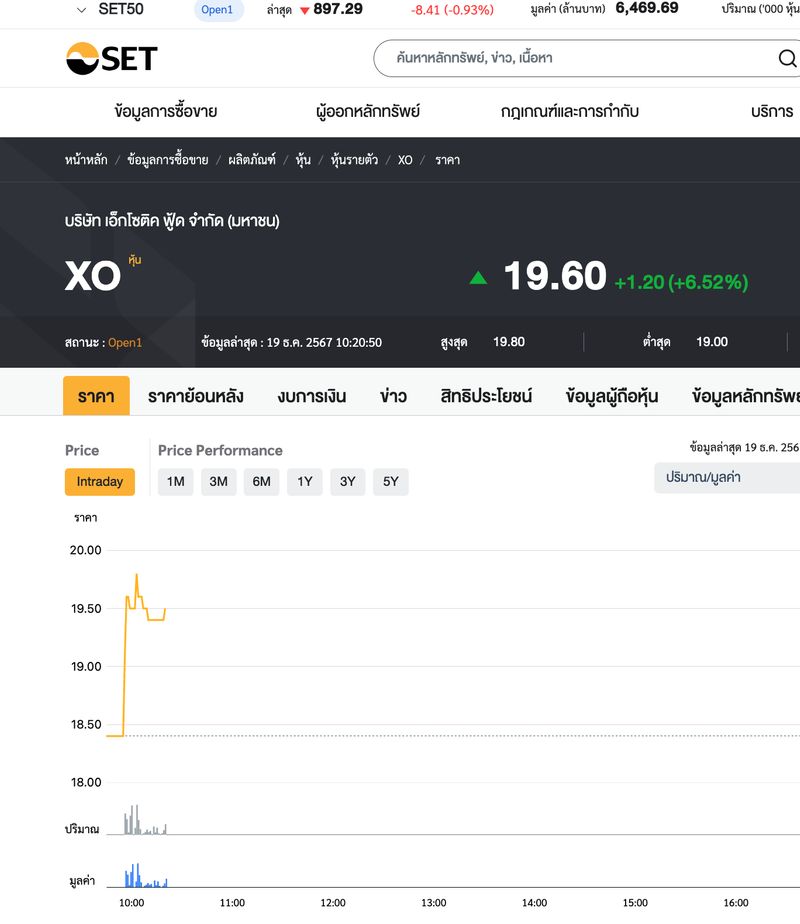Select the 6M price performance range
The width and height of the screenshot is (800, 924).
[261, 482]
